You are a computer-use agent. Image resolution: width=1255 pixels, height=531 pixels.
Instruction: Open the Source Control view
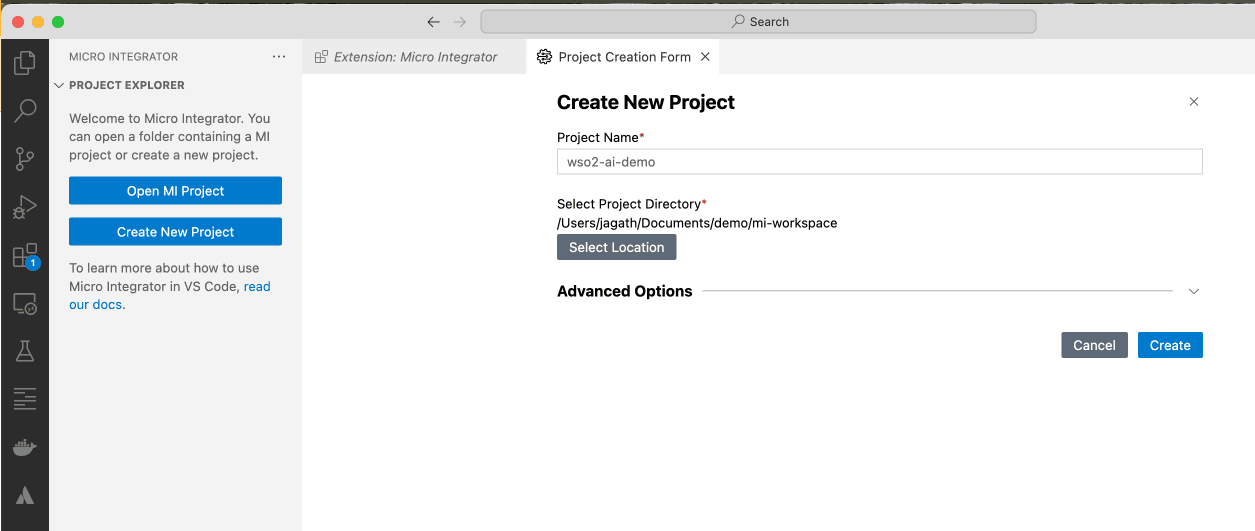(24, 158)
